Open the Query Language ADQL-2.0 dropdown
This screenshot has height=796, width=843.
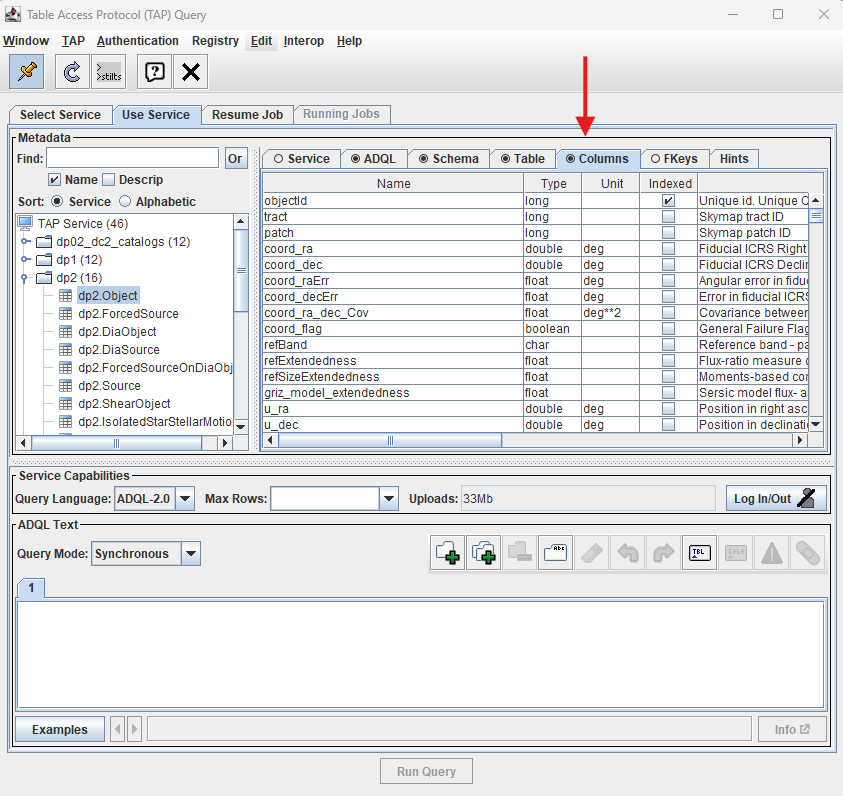(185, 498)
